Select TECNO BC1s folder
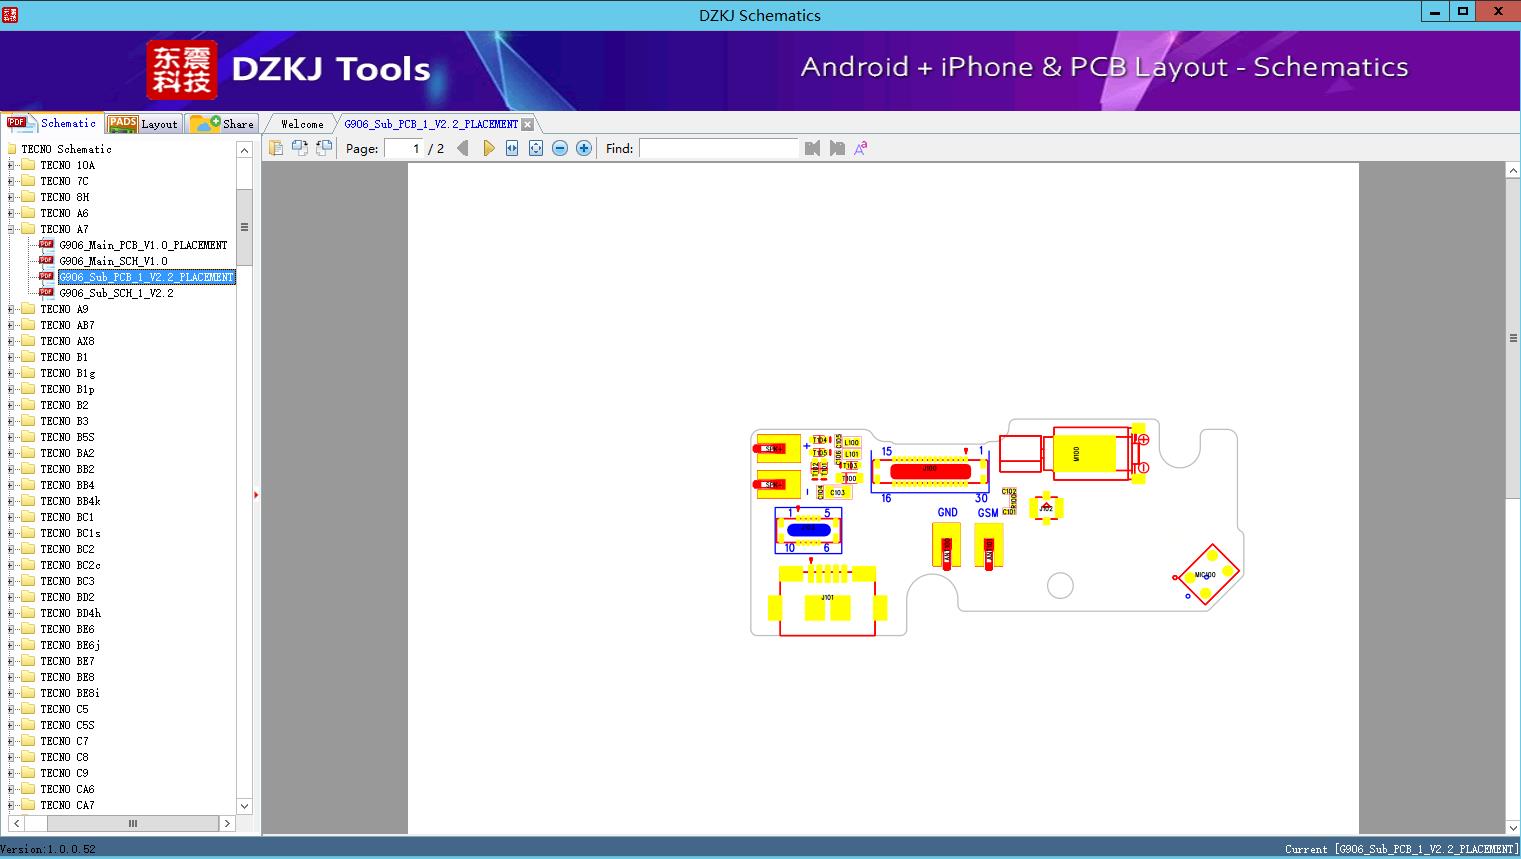 coord(70,533)
